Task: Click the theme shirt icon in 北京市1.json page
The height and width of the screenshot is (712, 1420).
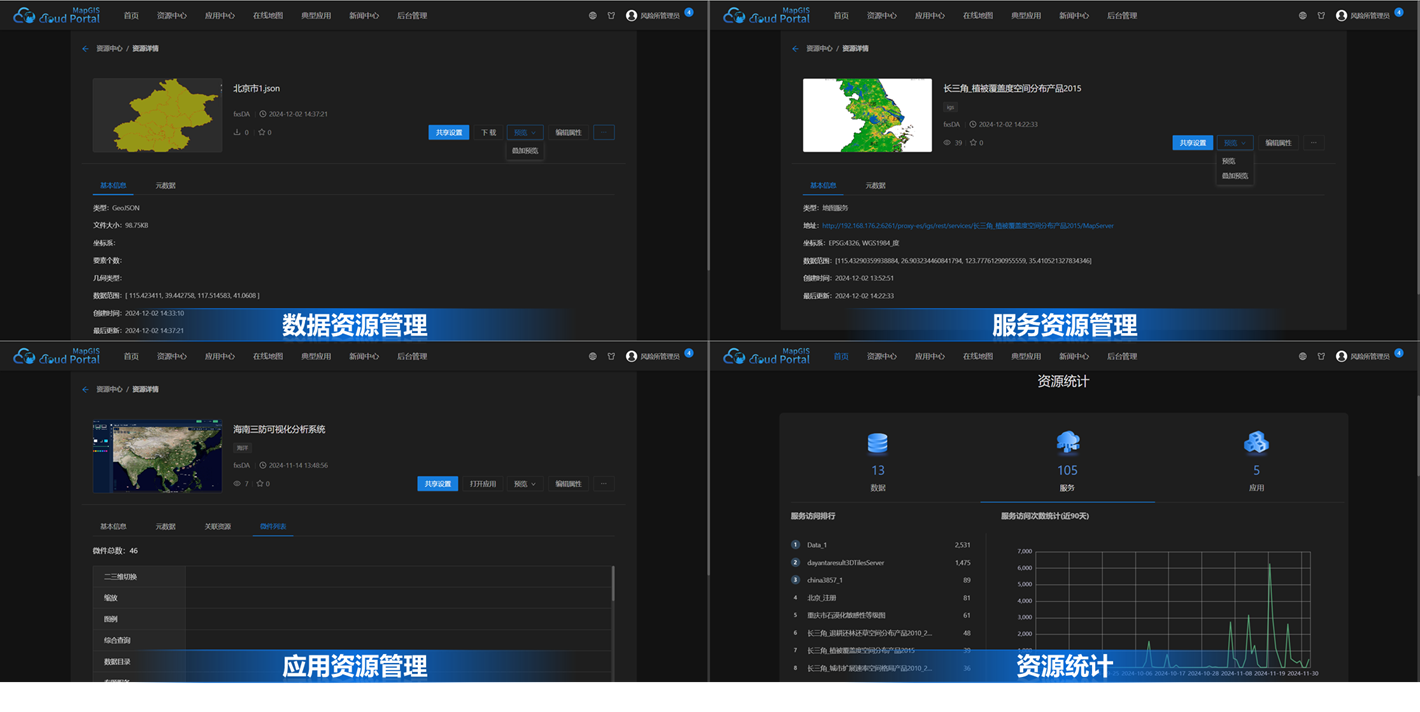Action: 610,16
